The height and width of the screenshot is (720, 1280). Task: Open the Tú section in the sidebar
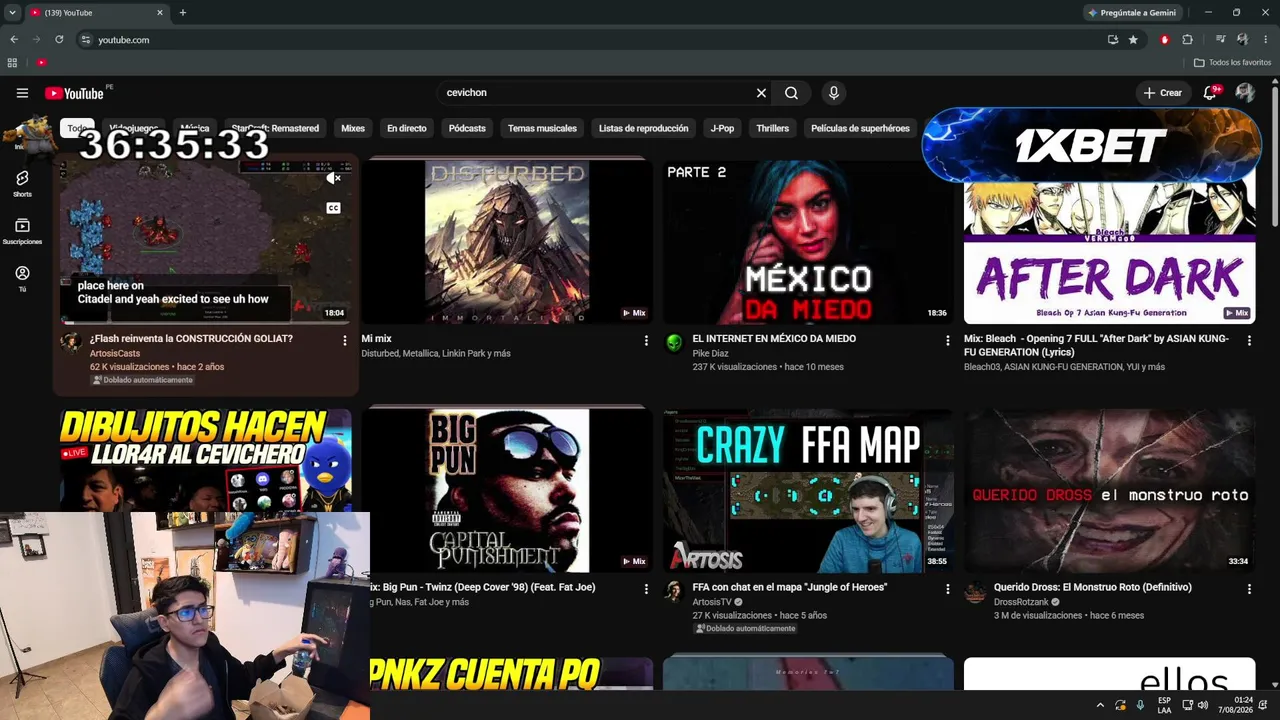pos(22,278)
